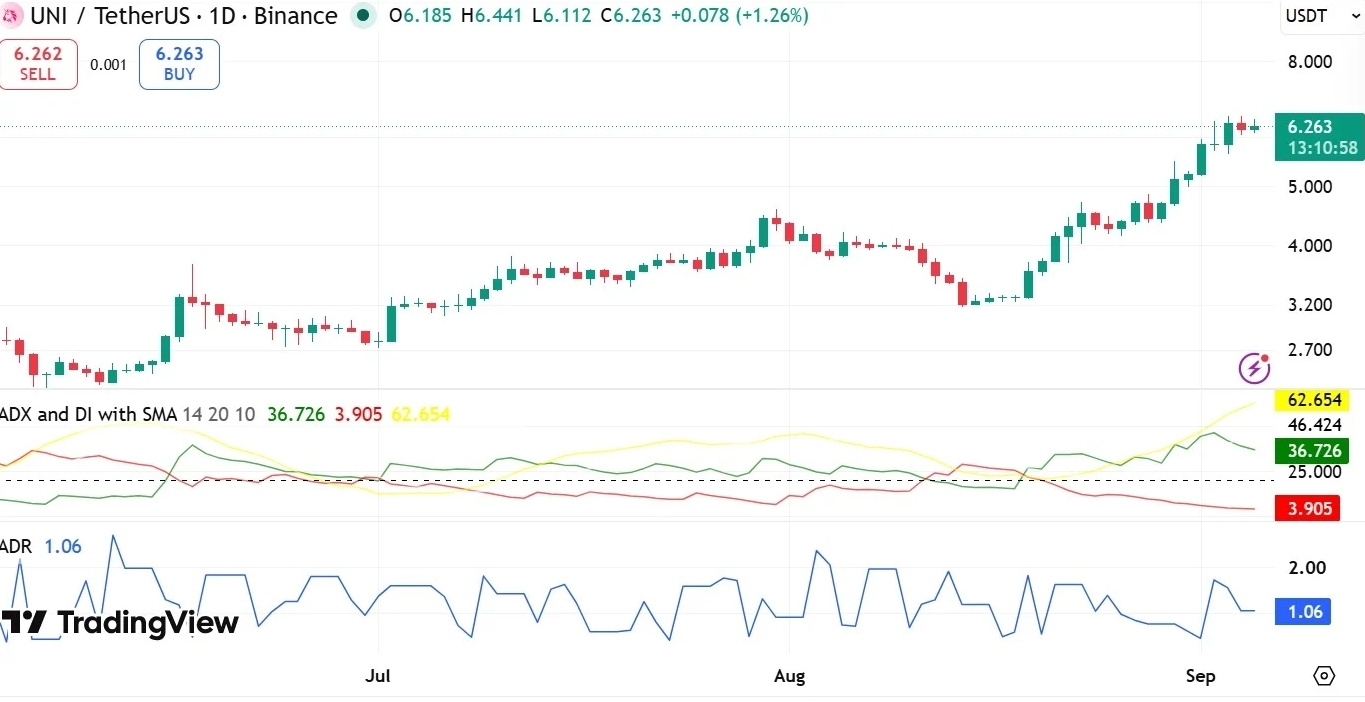Click the red 3.905 DI value label

click(x=1309, y=508)
